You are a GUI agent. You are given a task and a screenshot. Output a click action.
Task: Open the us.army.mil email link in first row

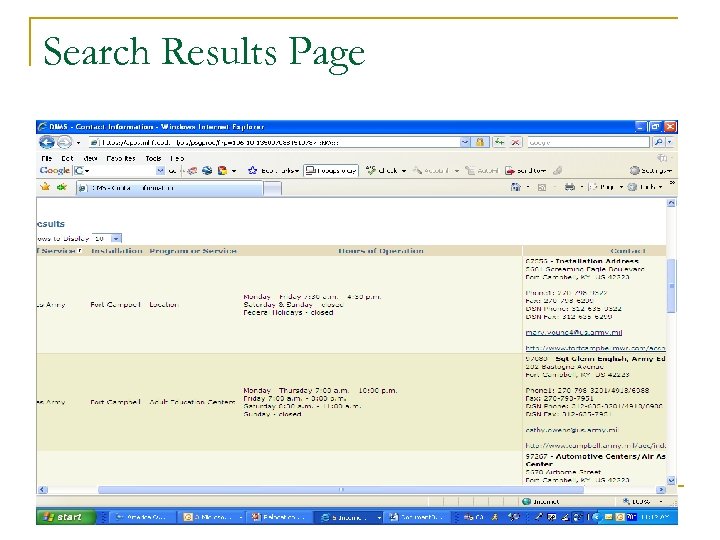click(x=574, y=332)
